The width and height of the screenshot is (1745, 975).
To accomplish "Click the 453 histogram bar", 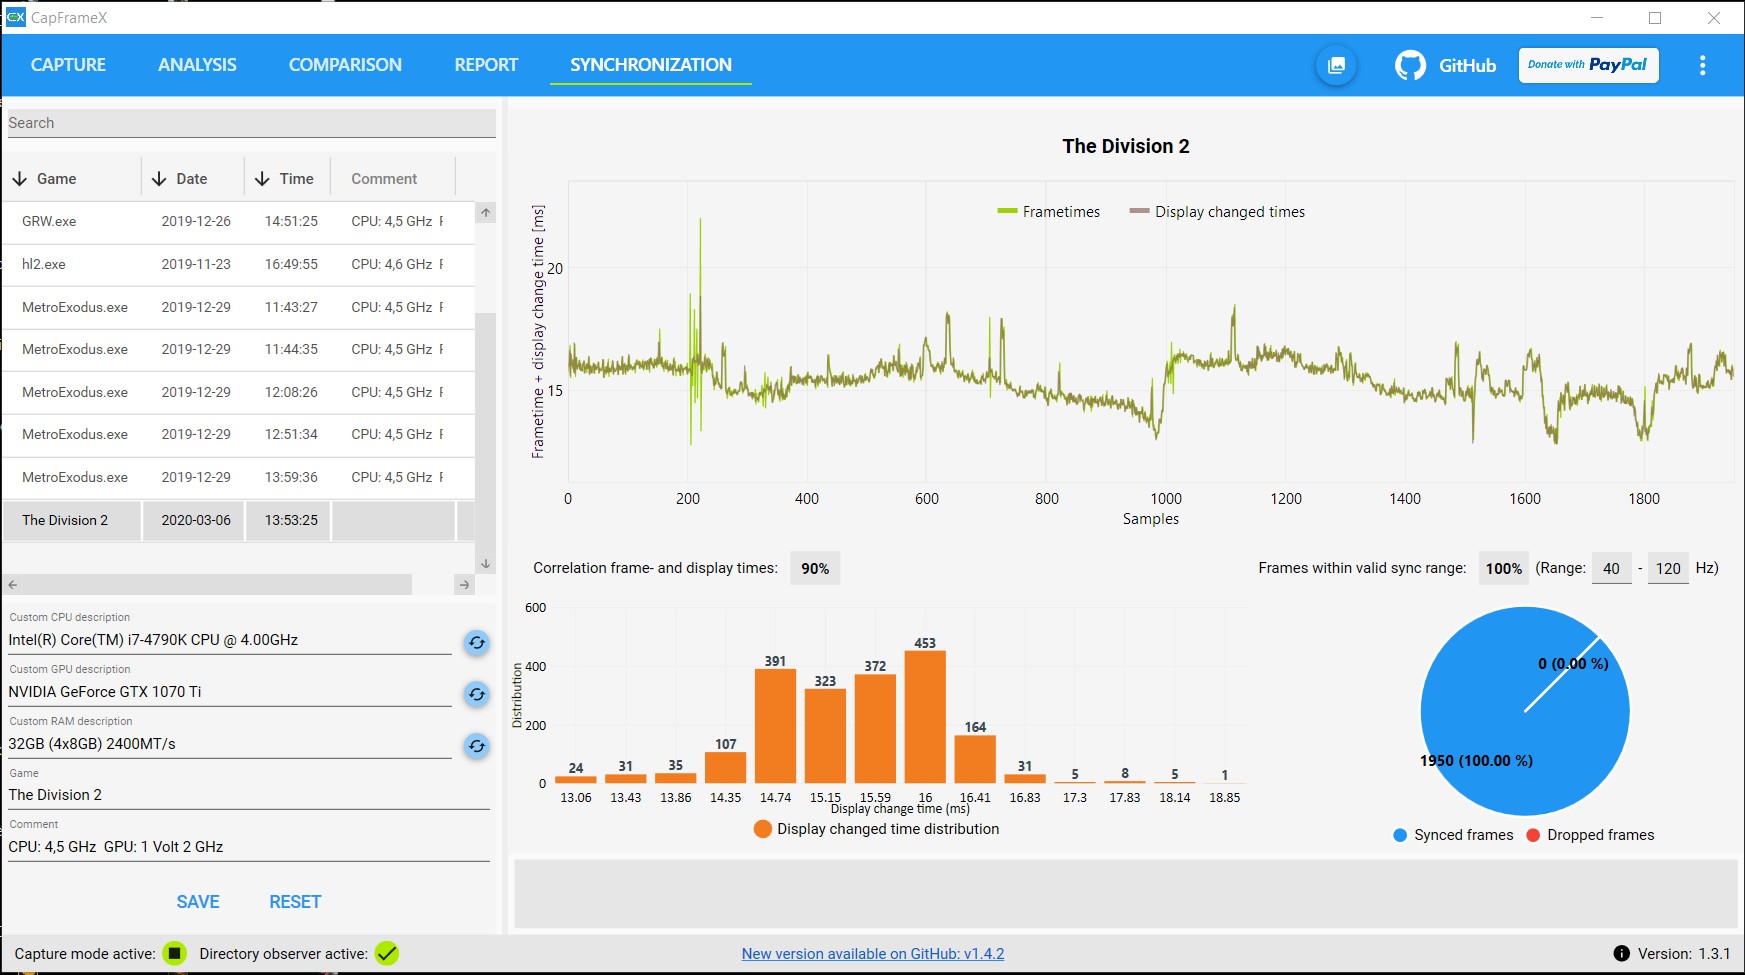I will [x=925, y=717].
